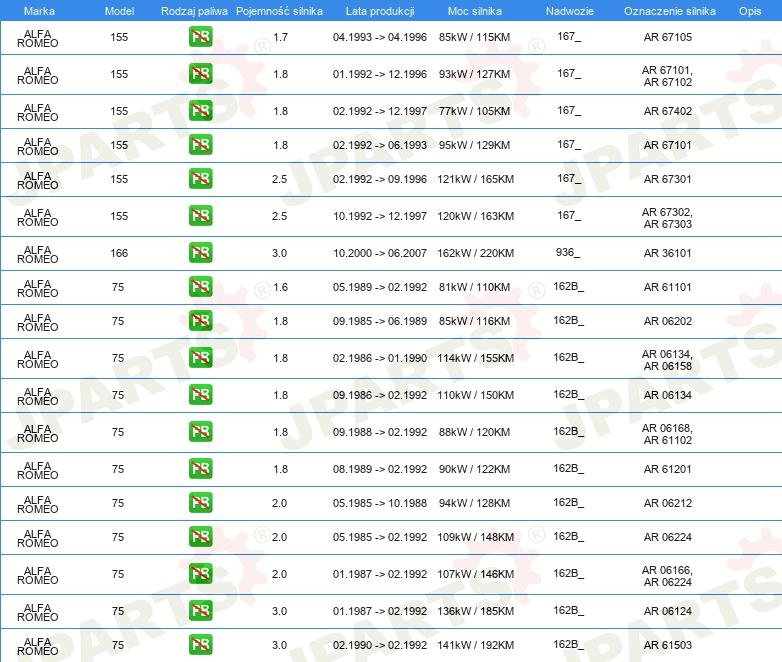The image size is (782, 662).
Task: Click production dates 02.1990 -> 02.1992
Action: coord(380,645)
